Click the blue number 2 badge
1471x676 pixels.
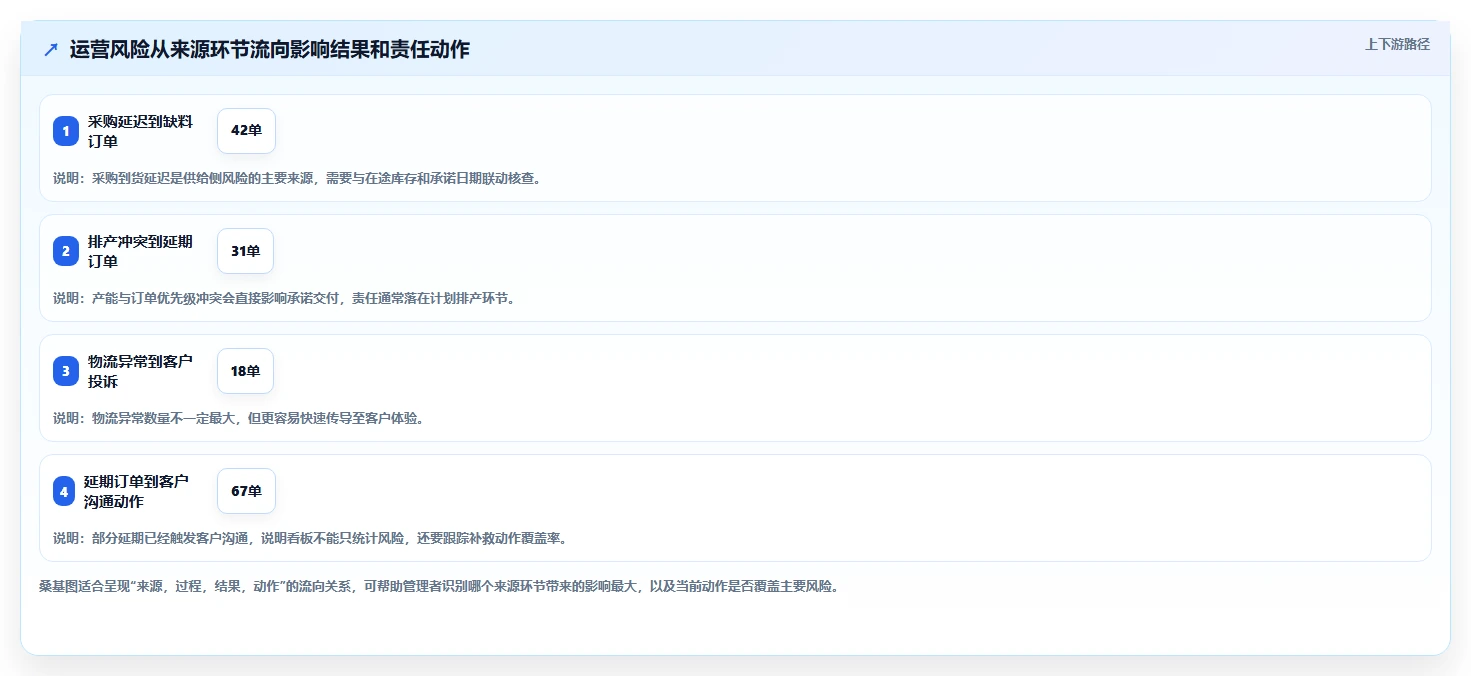(x=66, y=251)
